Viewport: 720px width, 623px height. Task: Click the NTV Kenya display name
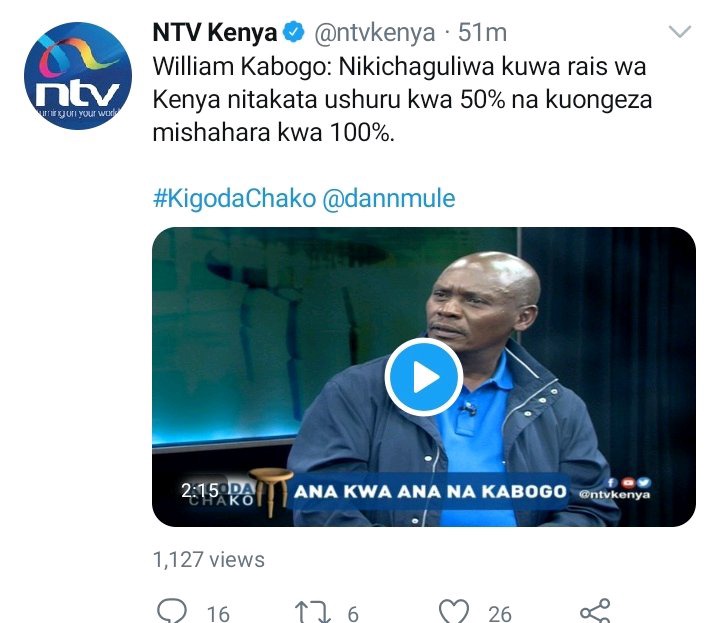pyautogui.click(x=215, y=33)
